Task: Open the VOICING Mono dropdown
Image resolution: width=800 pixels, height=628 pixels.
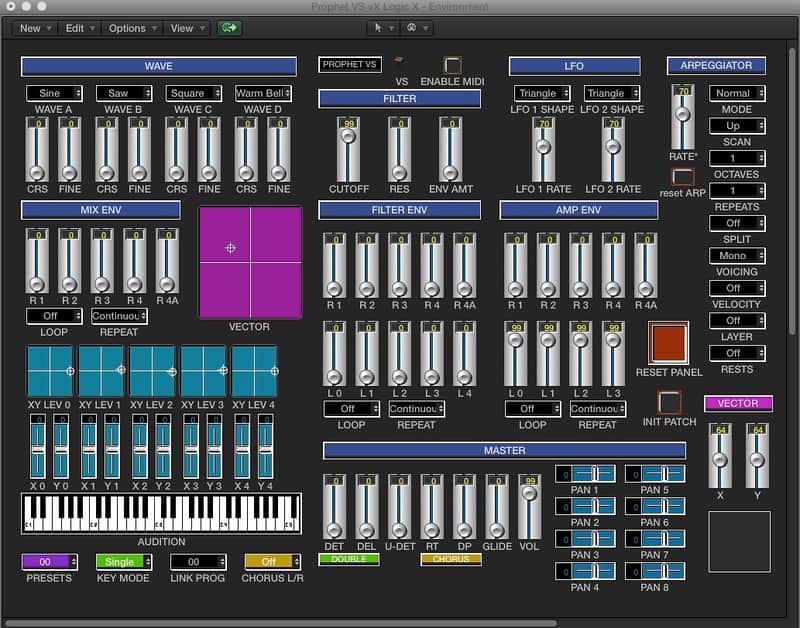Action: [x=737, y=256]
